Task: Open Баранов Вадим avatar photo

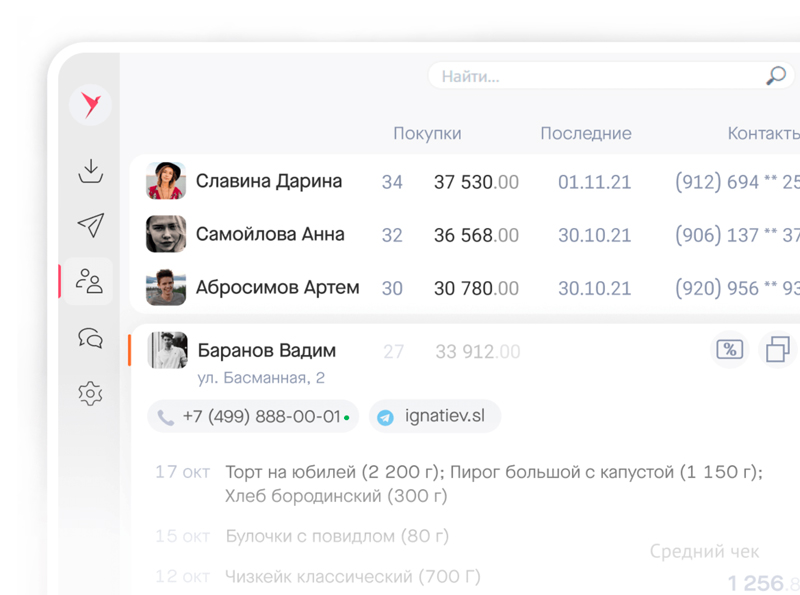Action: (167, 350)
